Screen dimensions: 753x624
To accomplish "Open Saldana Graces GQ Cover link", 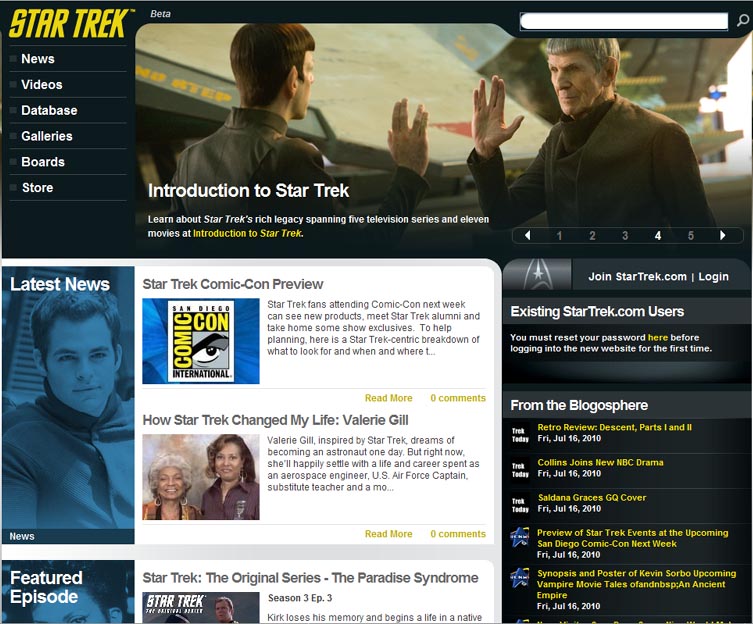I will click(x=592, y=498).
